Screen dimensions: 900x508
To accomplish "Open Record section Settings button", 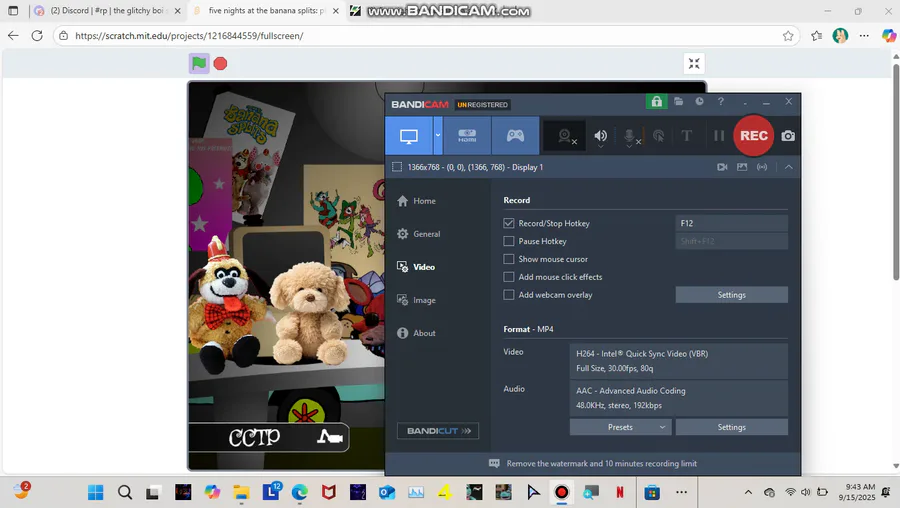I will (731, 294).
